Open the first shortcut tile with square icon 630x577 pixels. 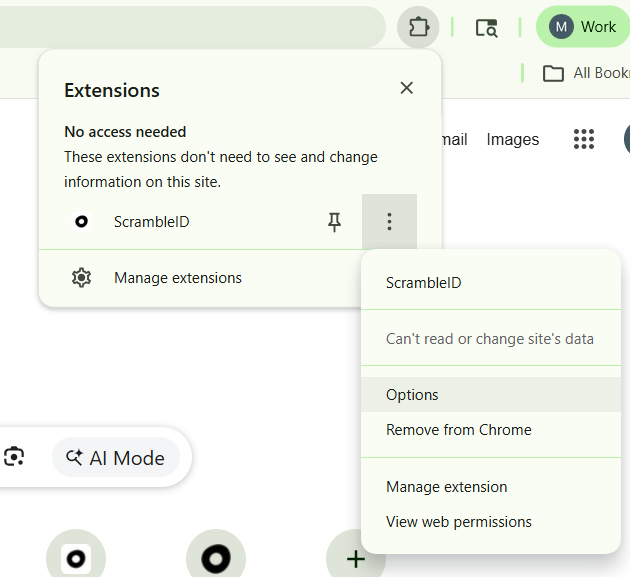76,558
